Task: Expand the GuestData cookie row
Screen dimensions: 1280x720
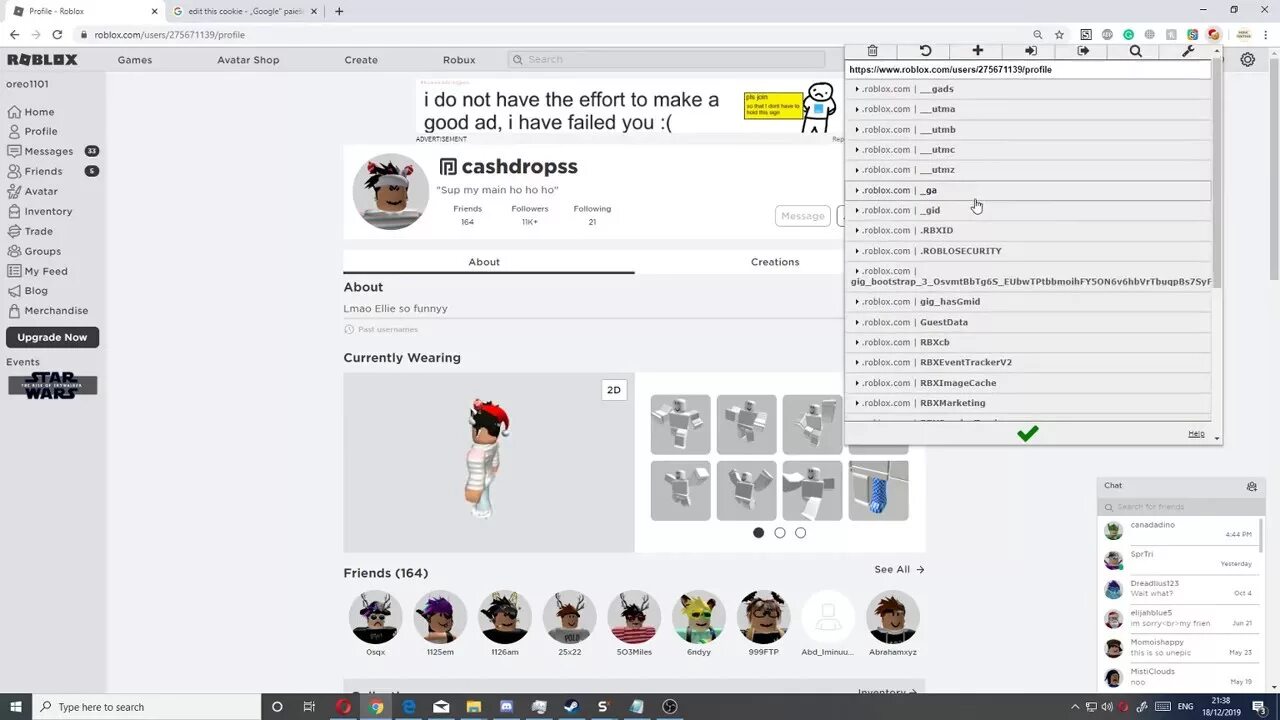Action: click(1028, 322)
